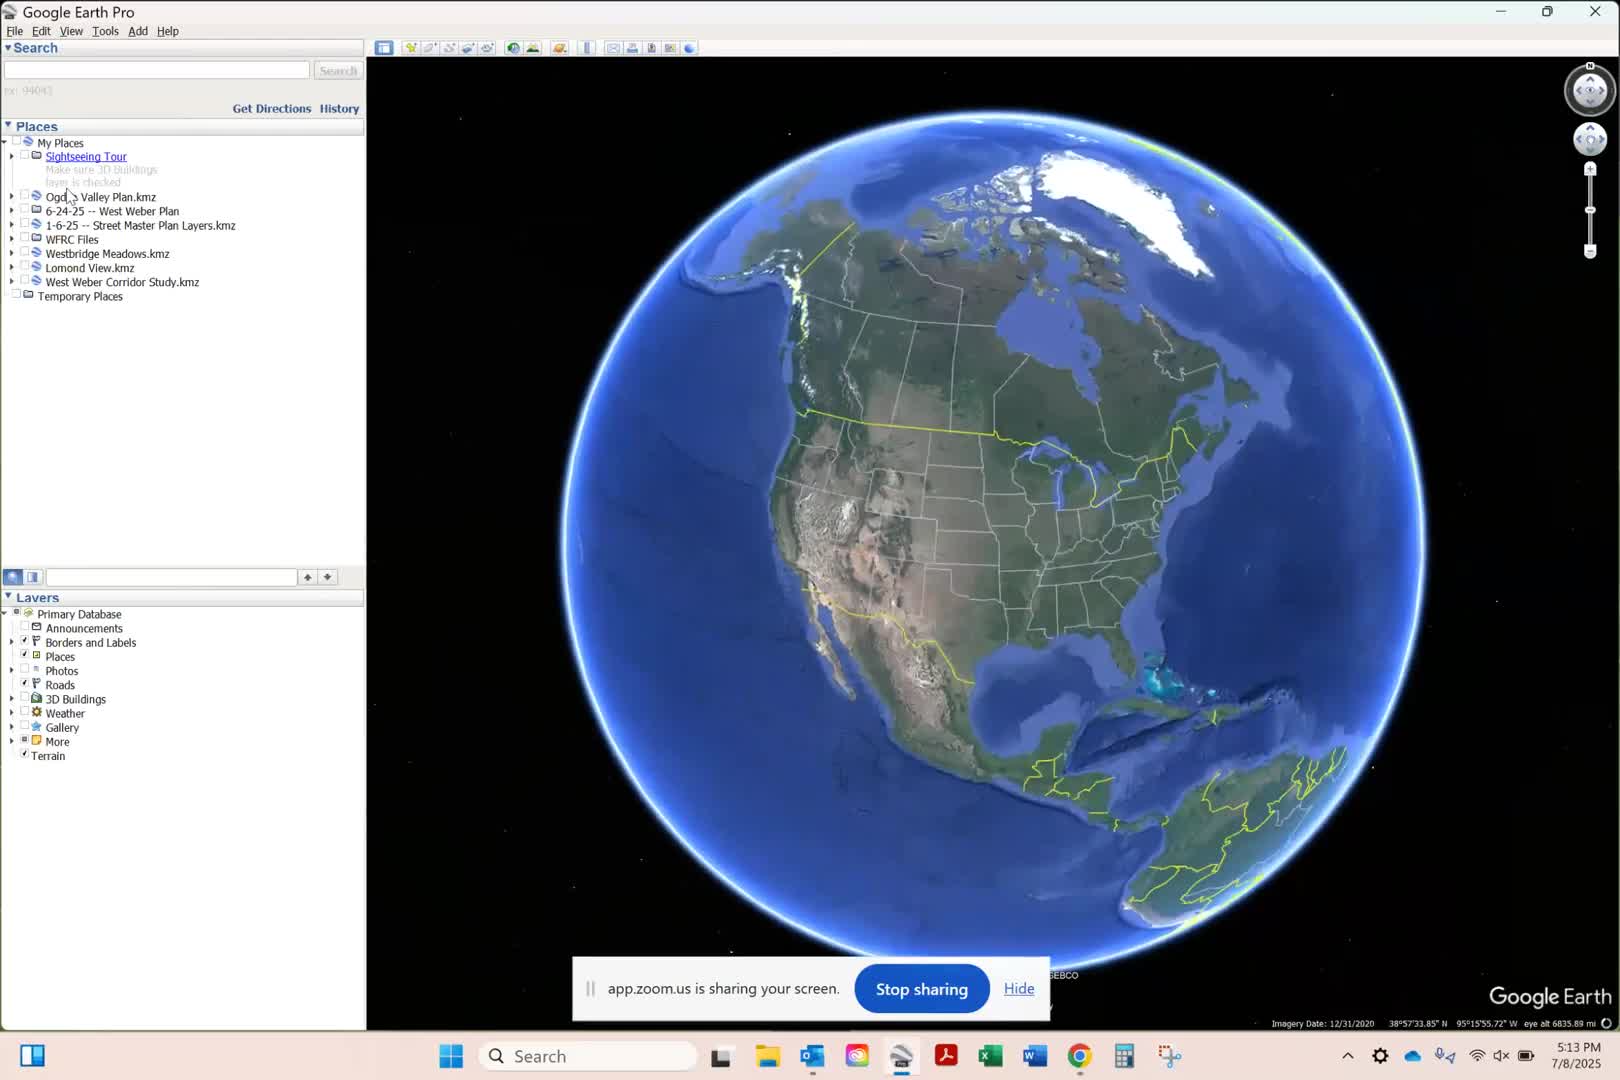The height and width of the screenshot is (1080, 1620).
Task: Check the WFRC Files checkbox
Action: pyautogui.click(x=25, y=238)
